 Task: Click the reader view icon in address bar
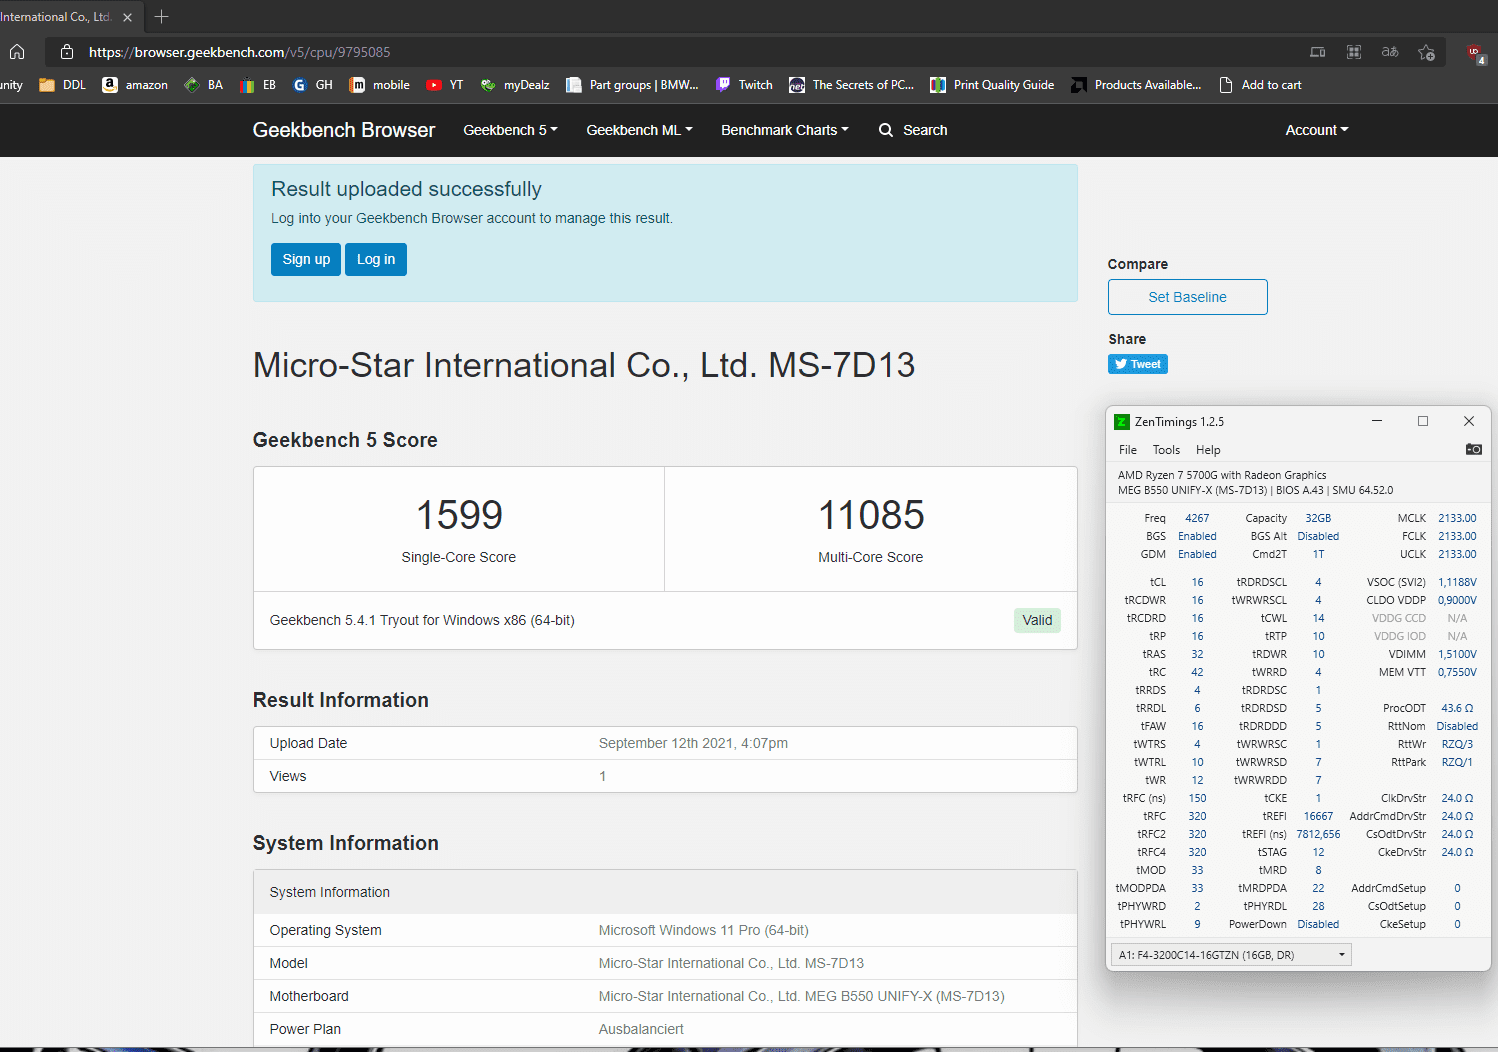coord(1318,52)
